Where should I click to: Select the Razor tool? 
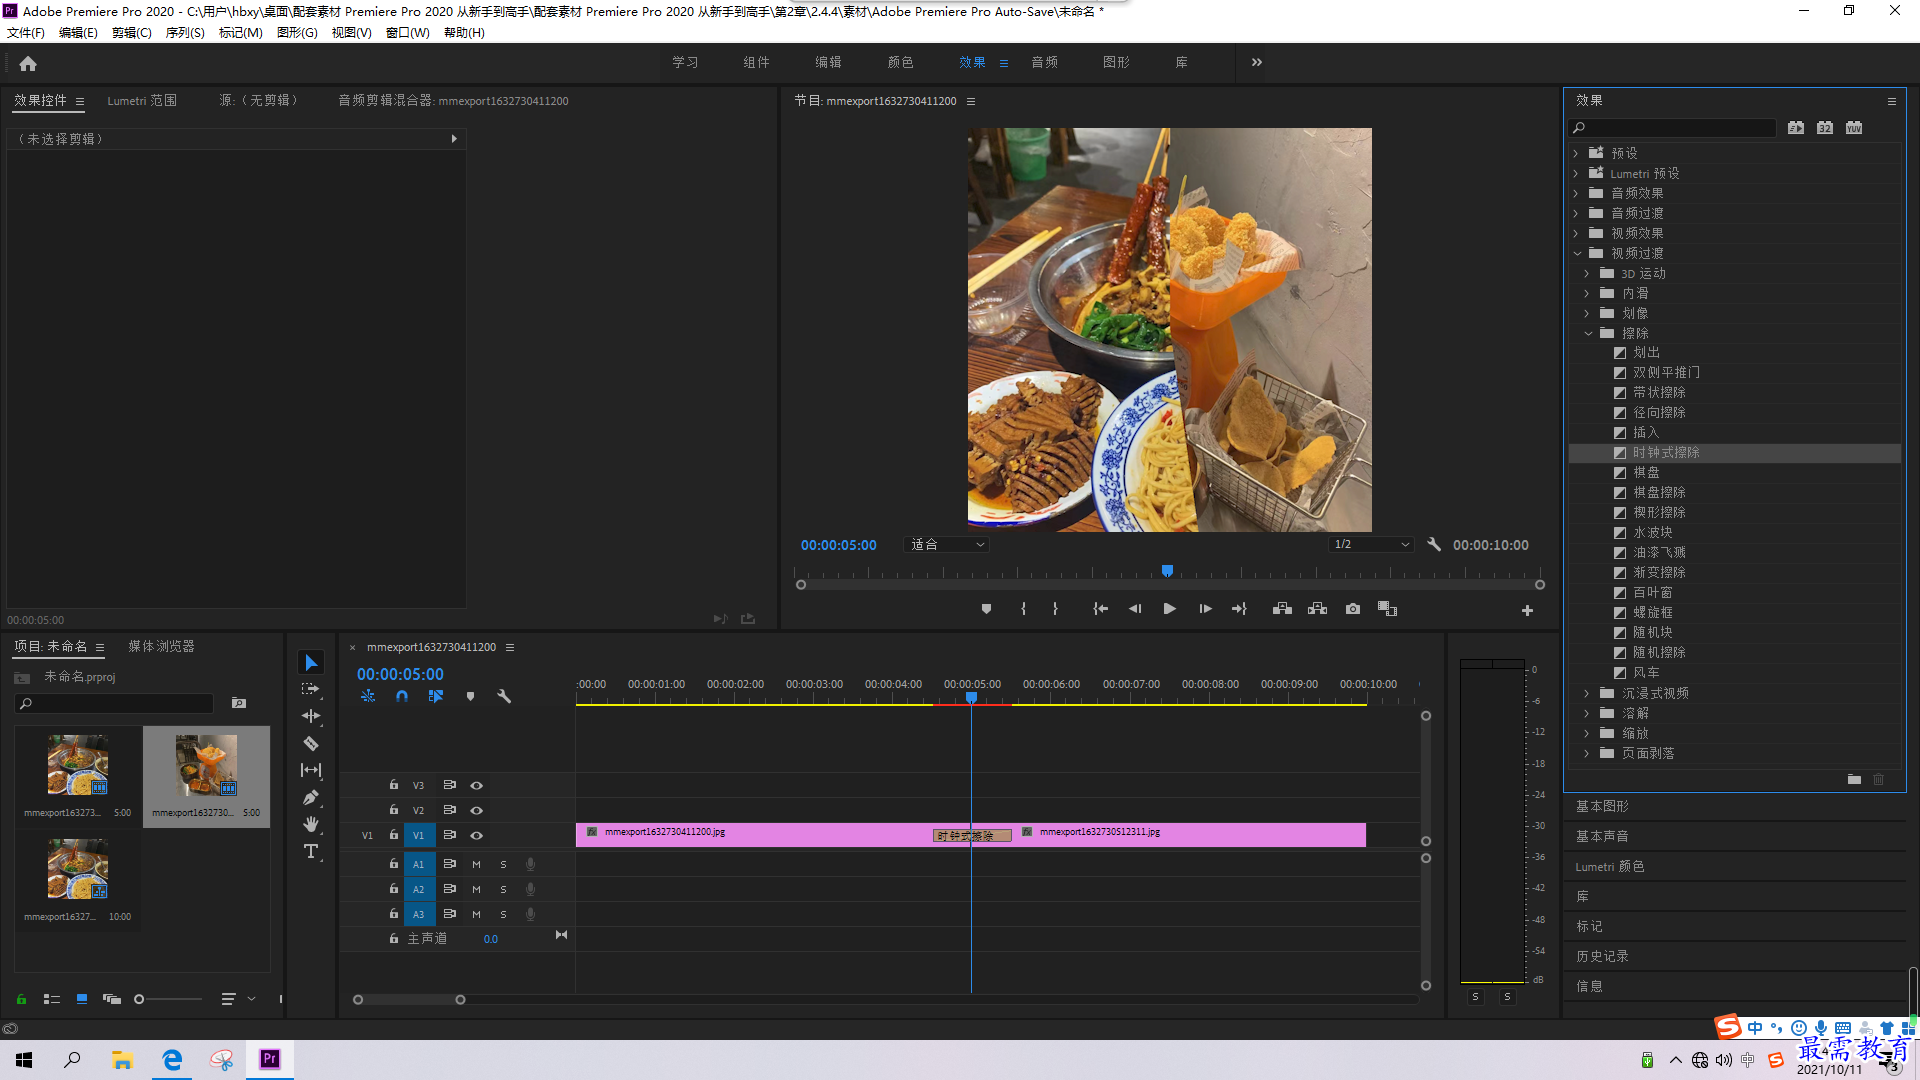(x=311, y=743)
